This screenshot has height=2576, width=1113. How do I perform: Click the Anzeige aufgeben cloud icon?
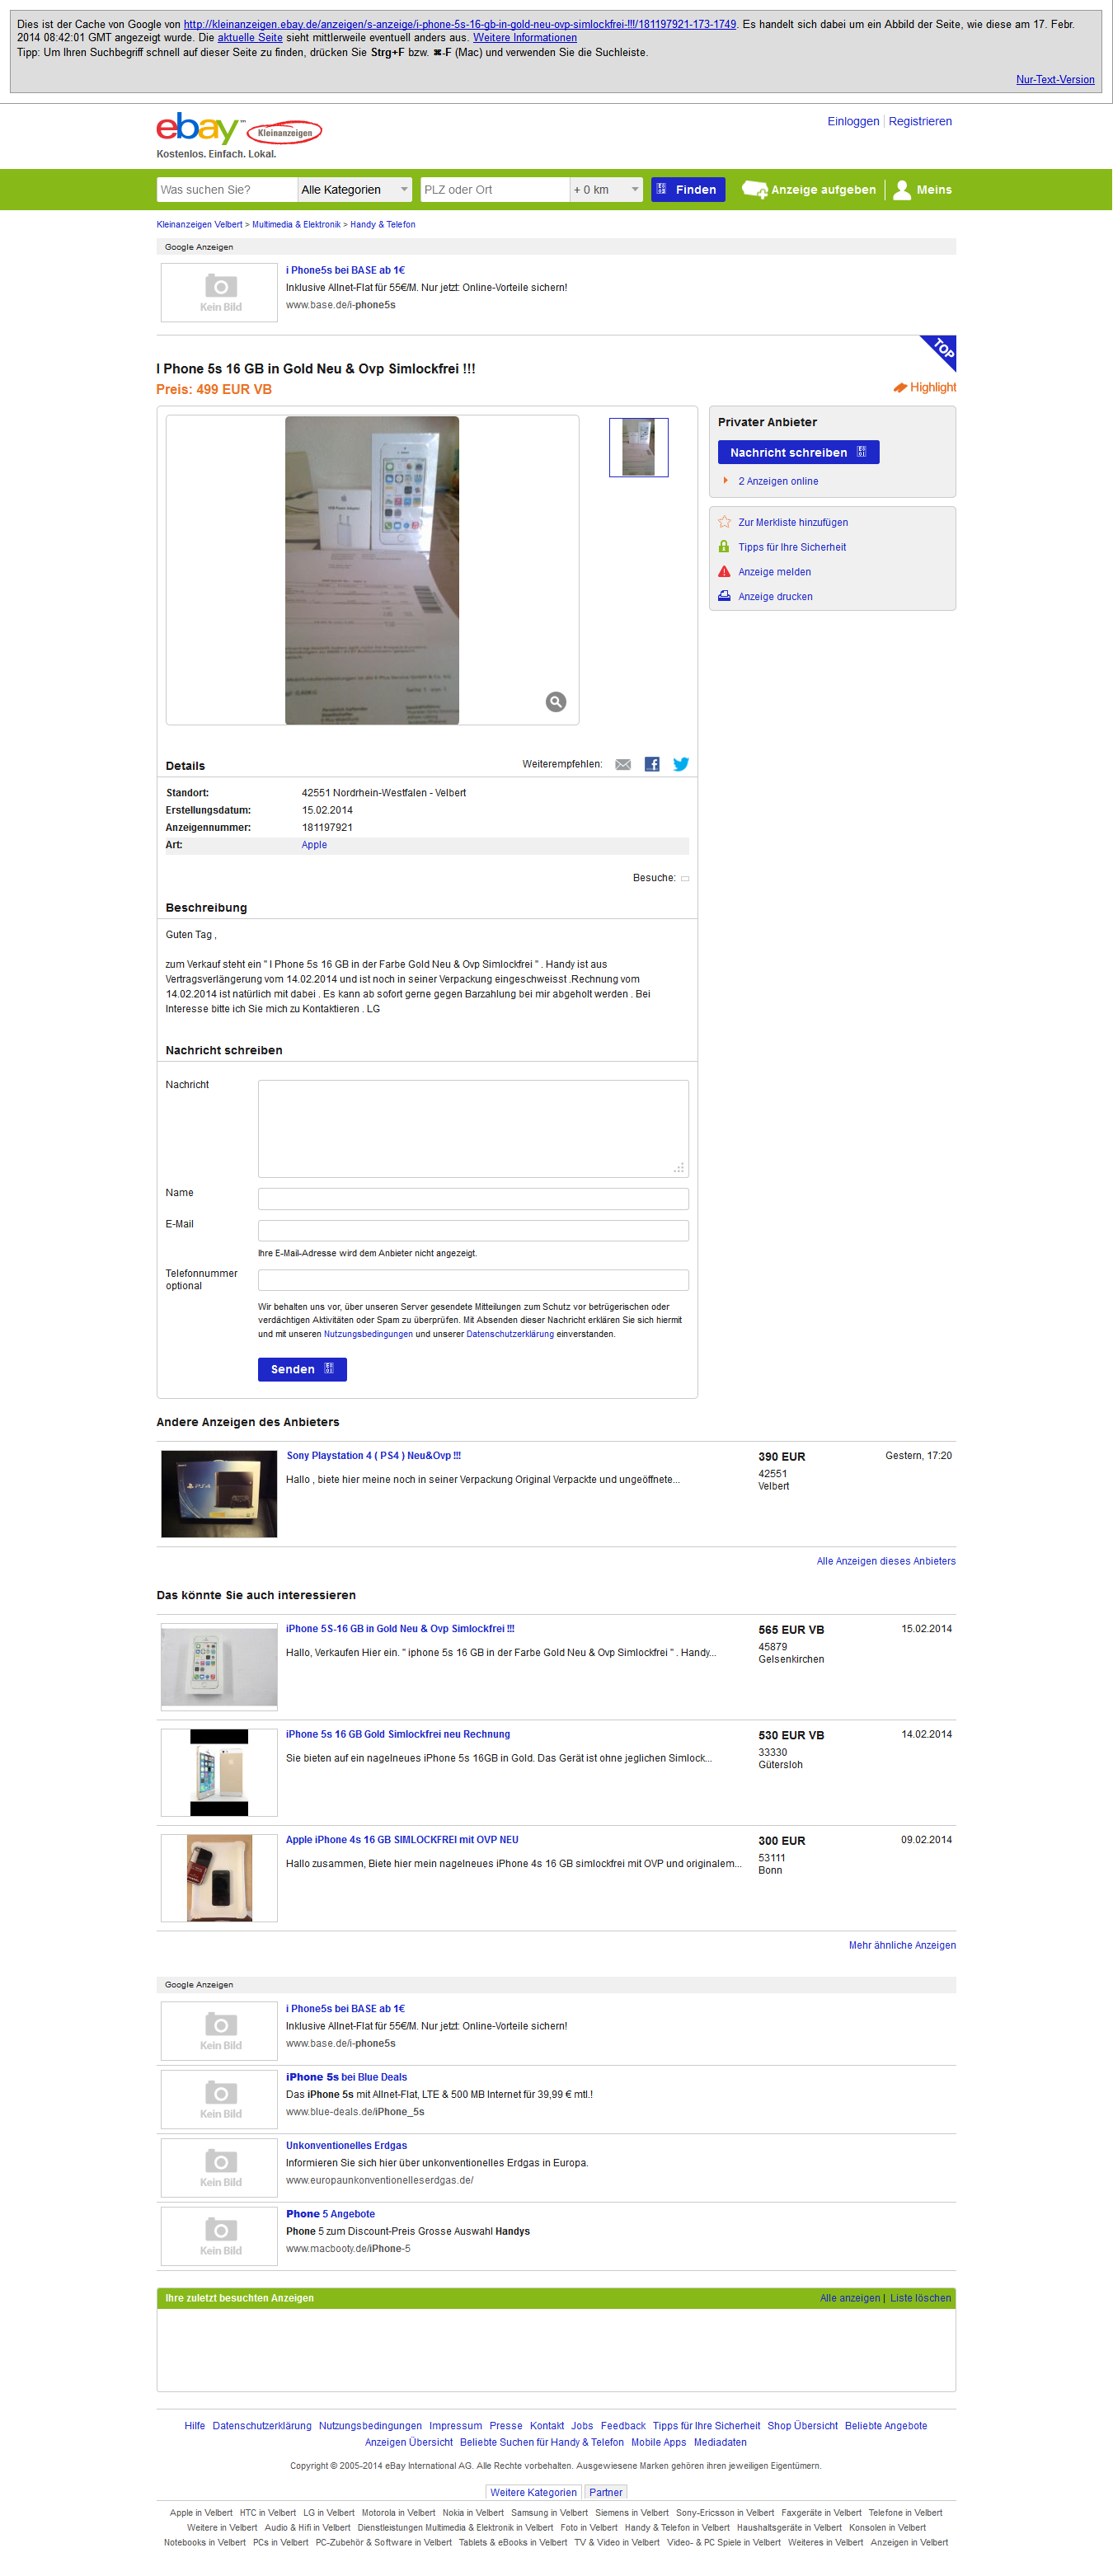pyautogui.click(x=754, y=189)
